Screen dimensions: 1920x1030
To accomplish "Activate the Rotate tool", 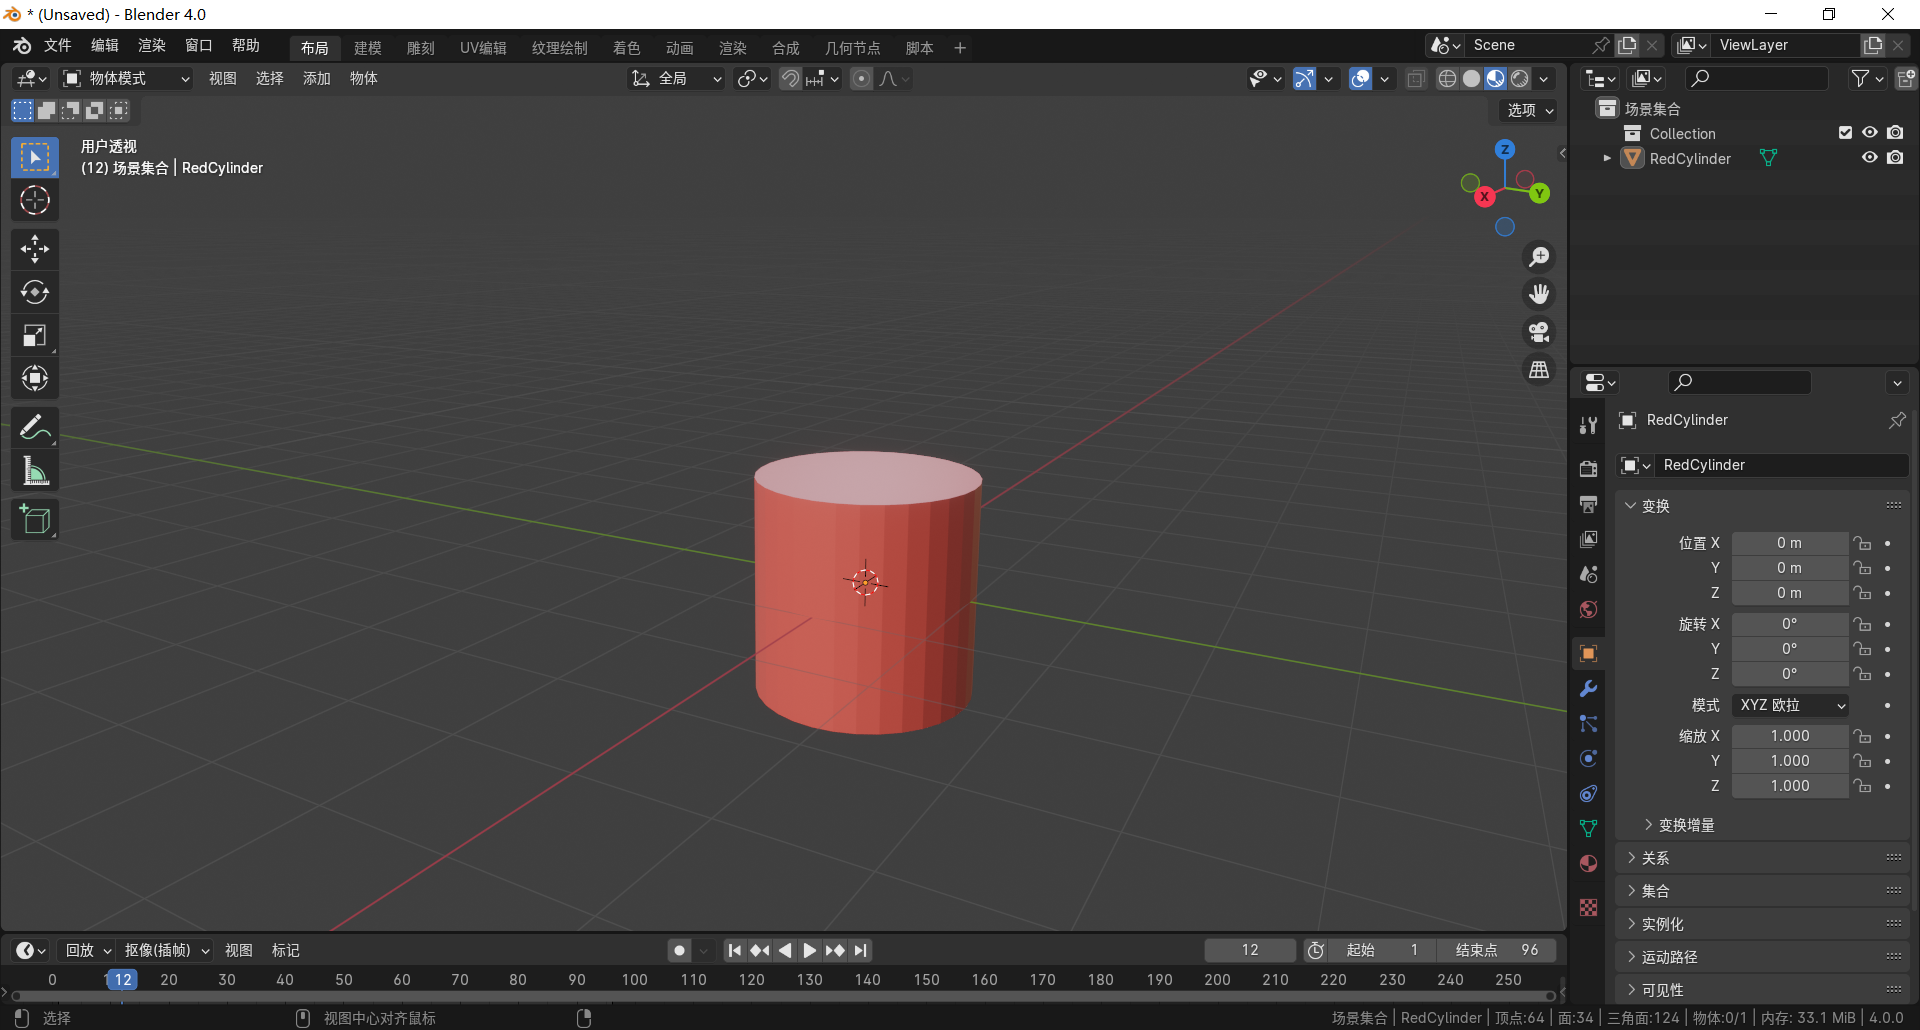I will click(35, 292).
